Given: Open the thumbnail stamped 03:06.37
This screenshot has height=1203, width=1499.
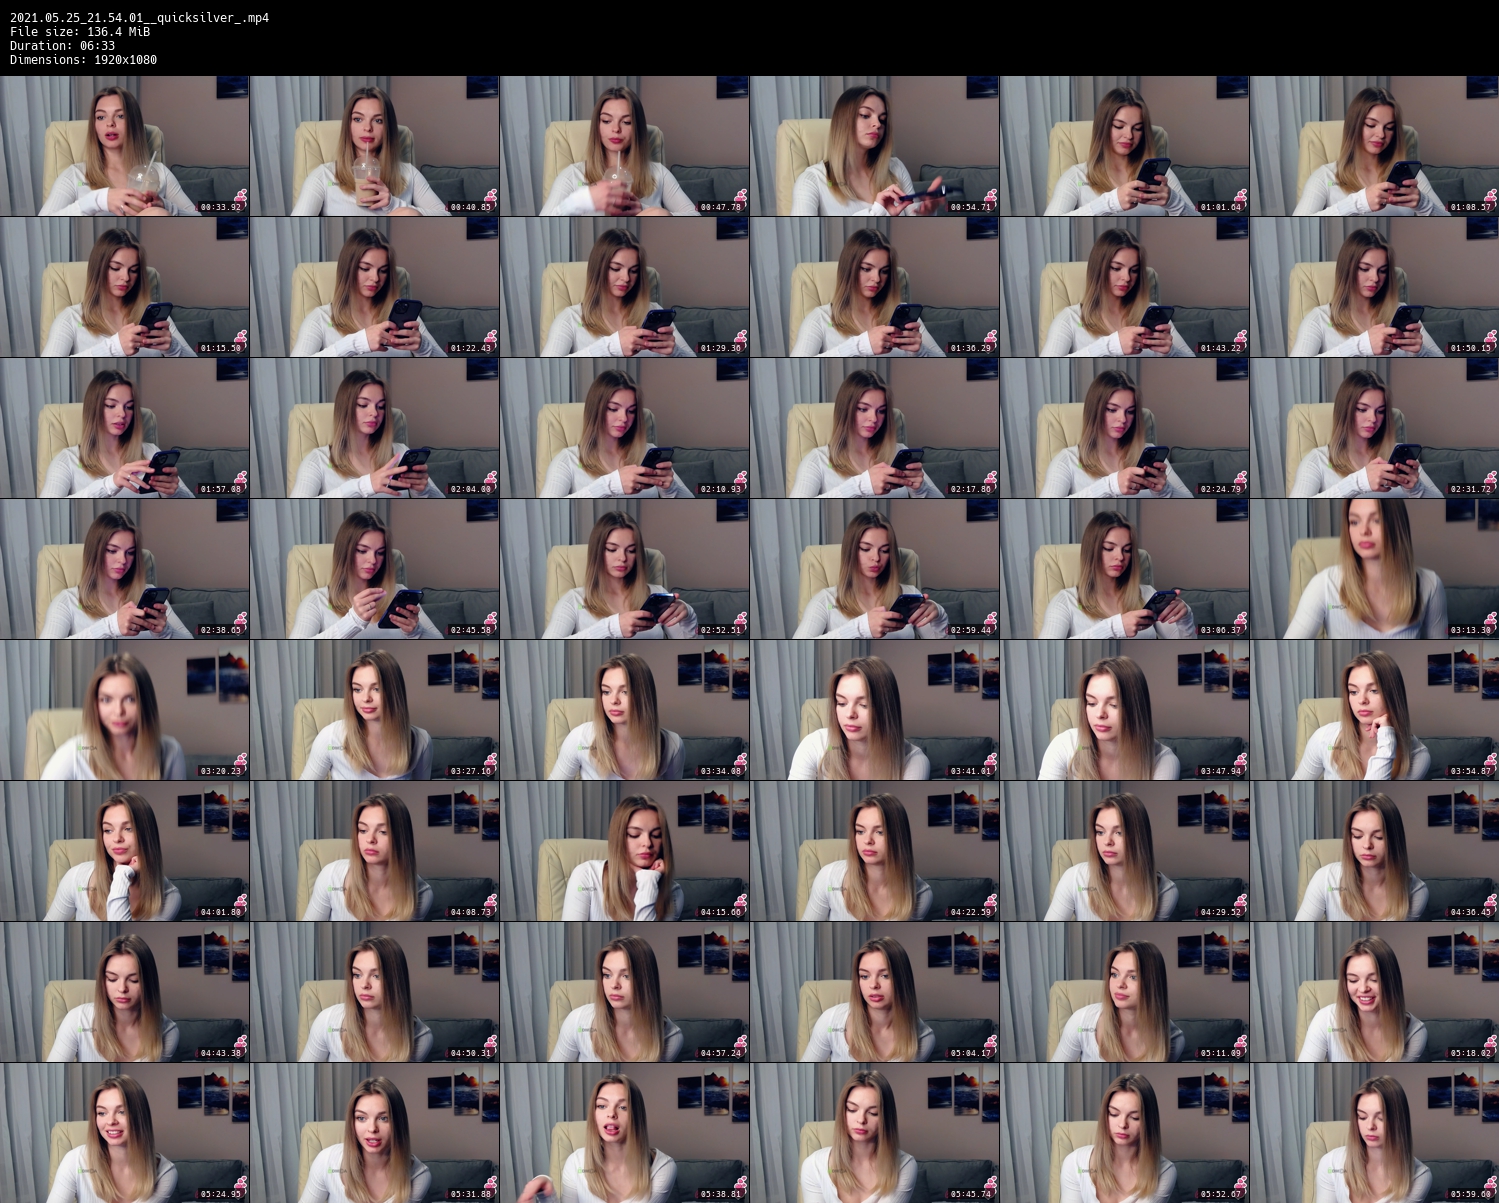Looking at the screenshot, I should coord(1124,569).
